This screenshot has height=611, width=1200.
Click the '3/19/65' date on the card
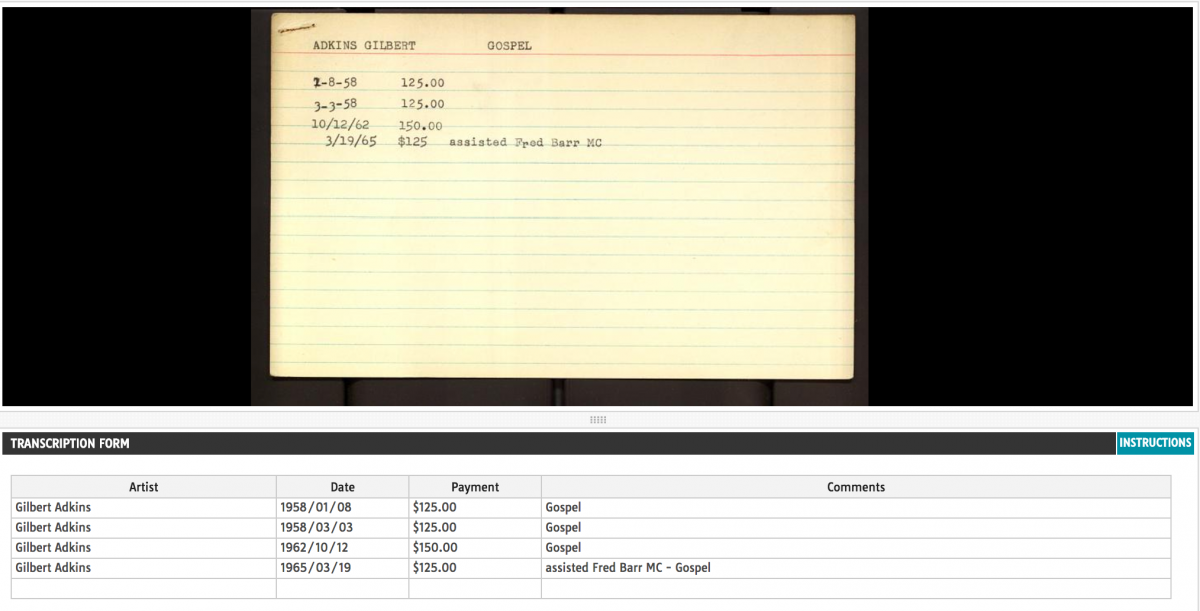pyautogui.click(x=351, y=142)
